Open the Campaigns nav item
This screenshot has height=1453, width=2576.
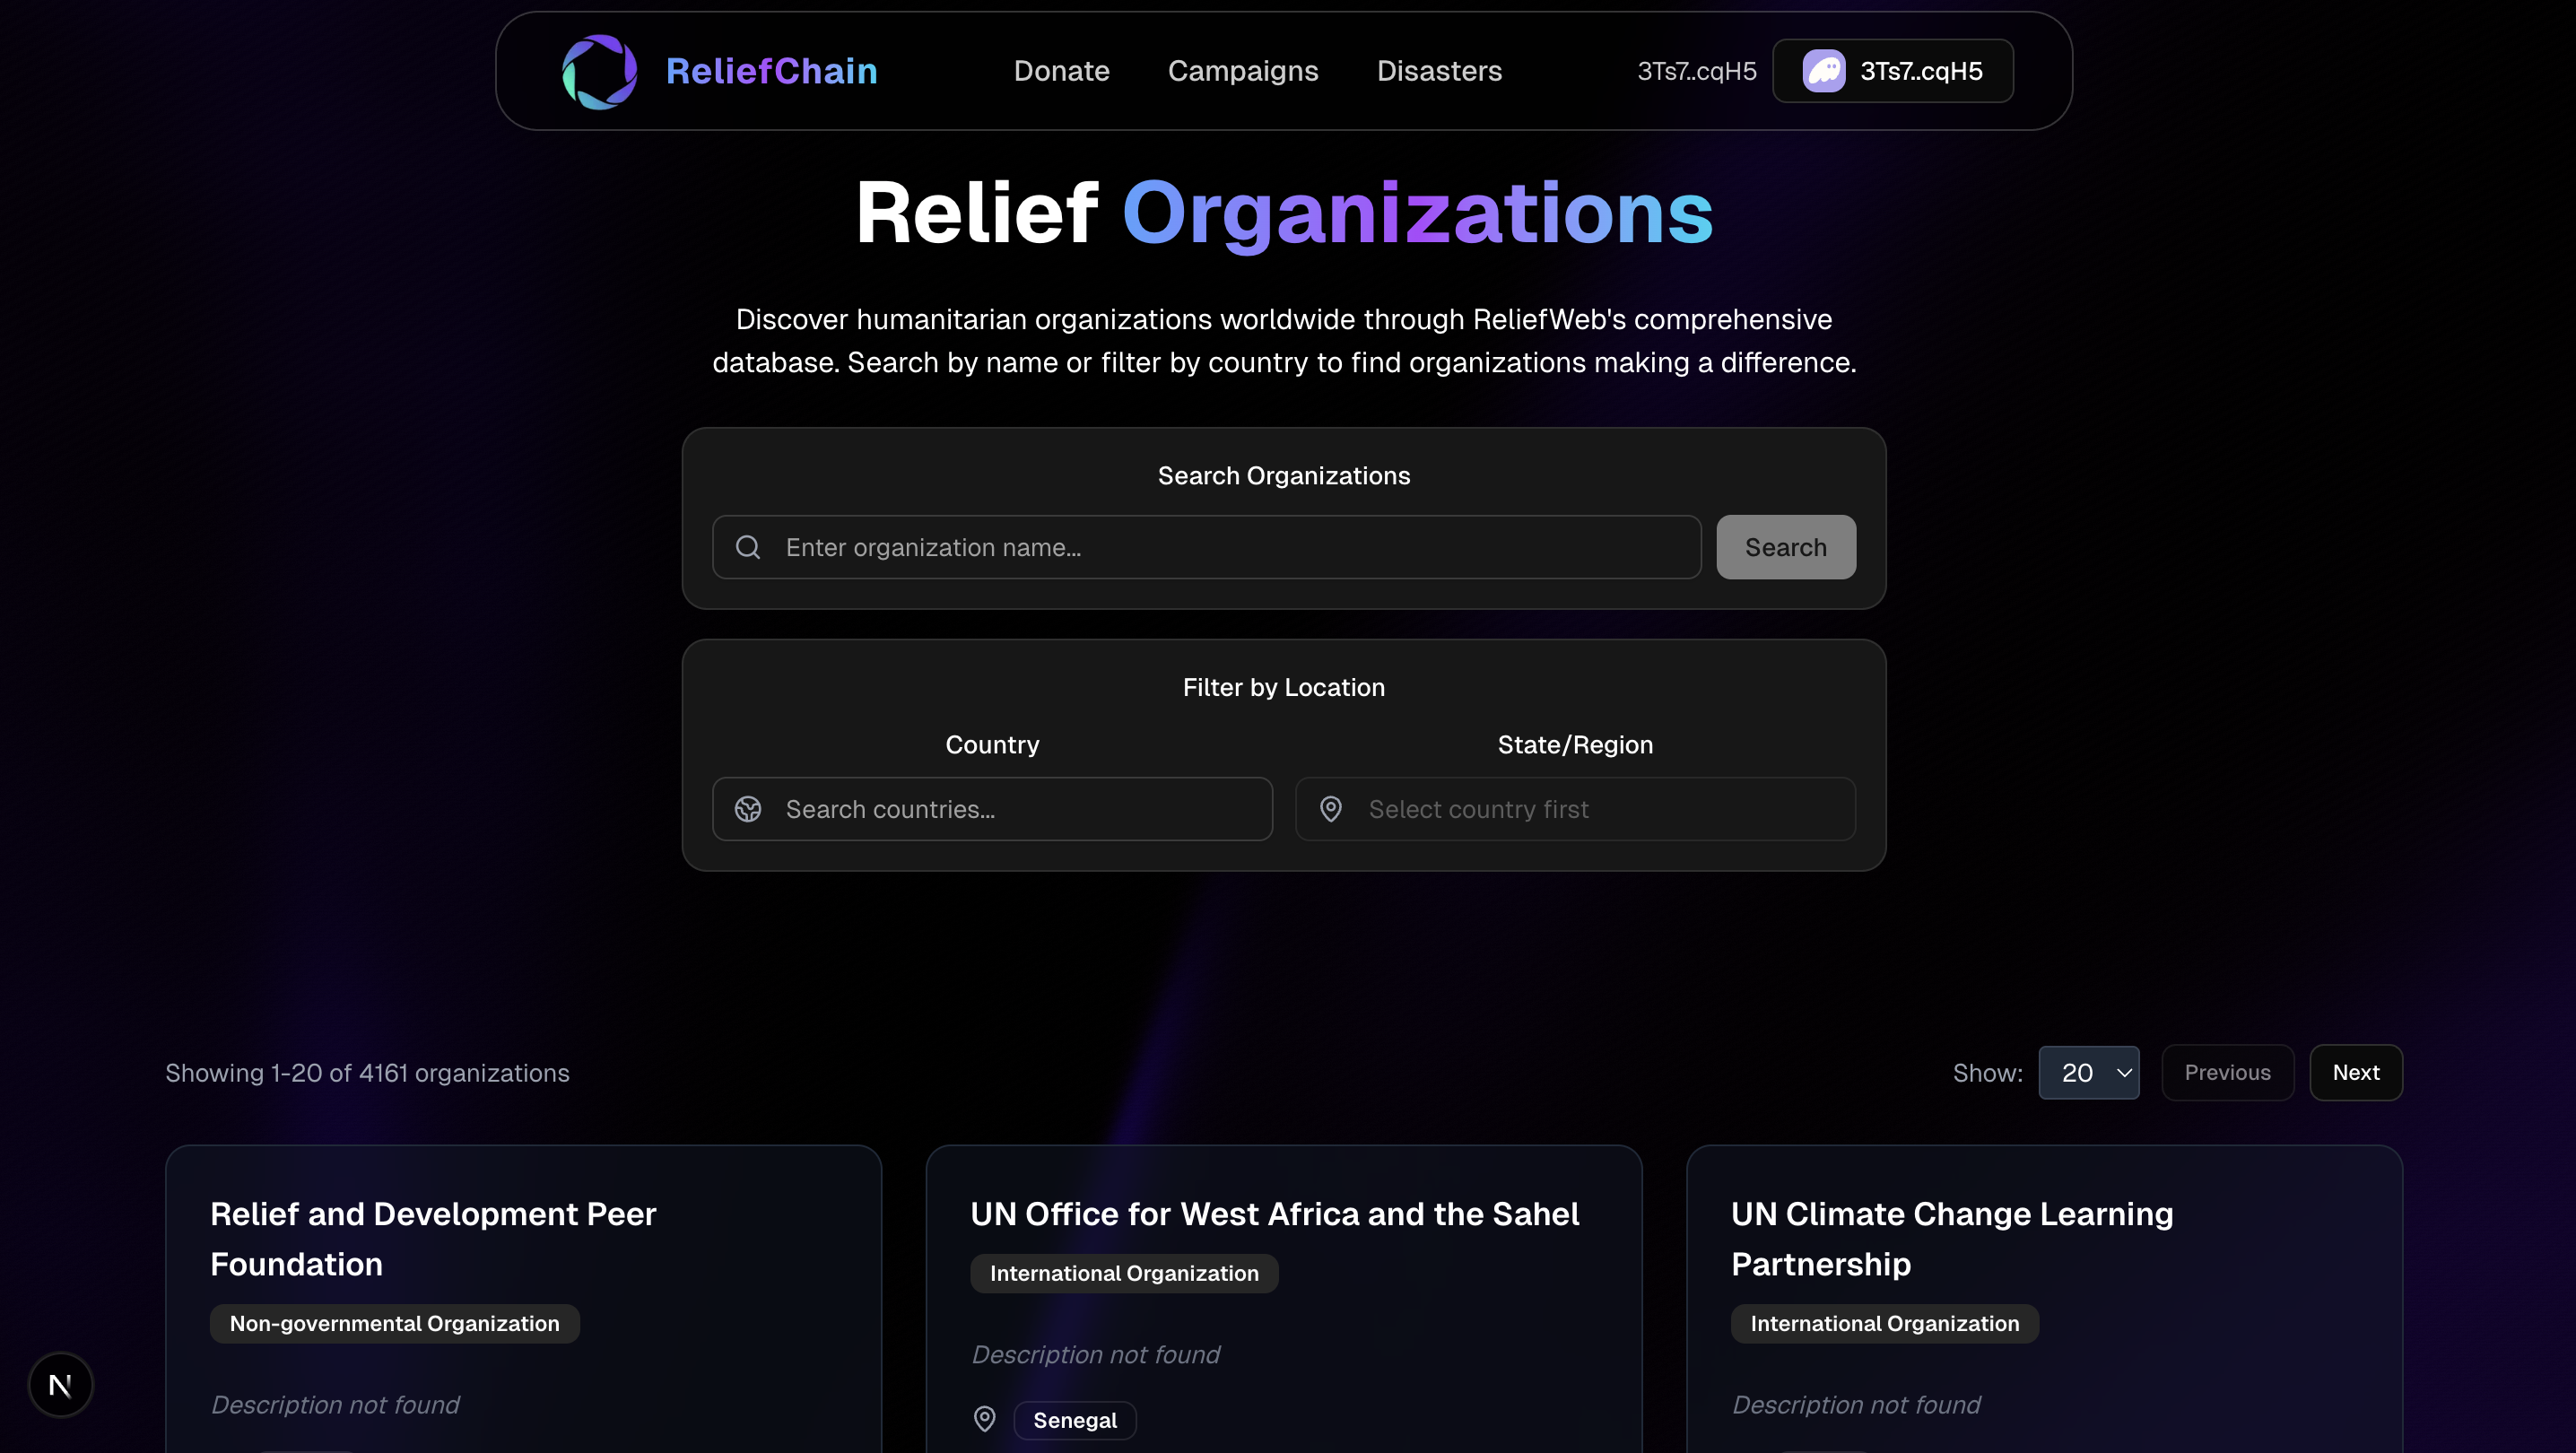[x=1243, y=71]
